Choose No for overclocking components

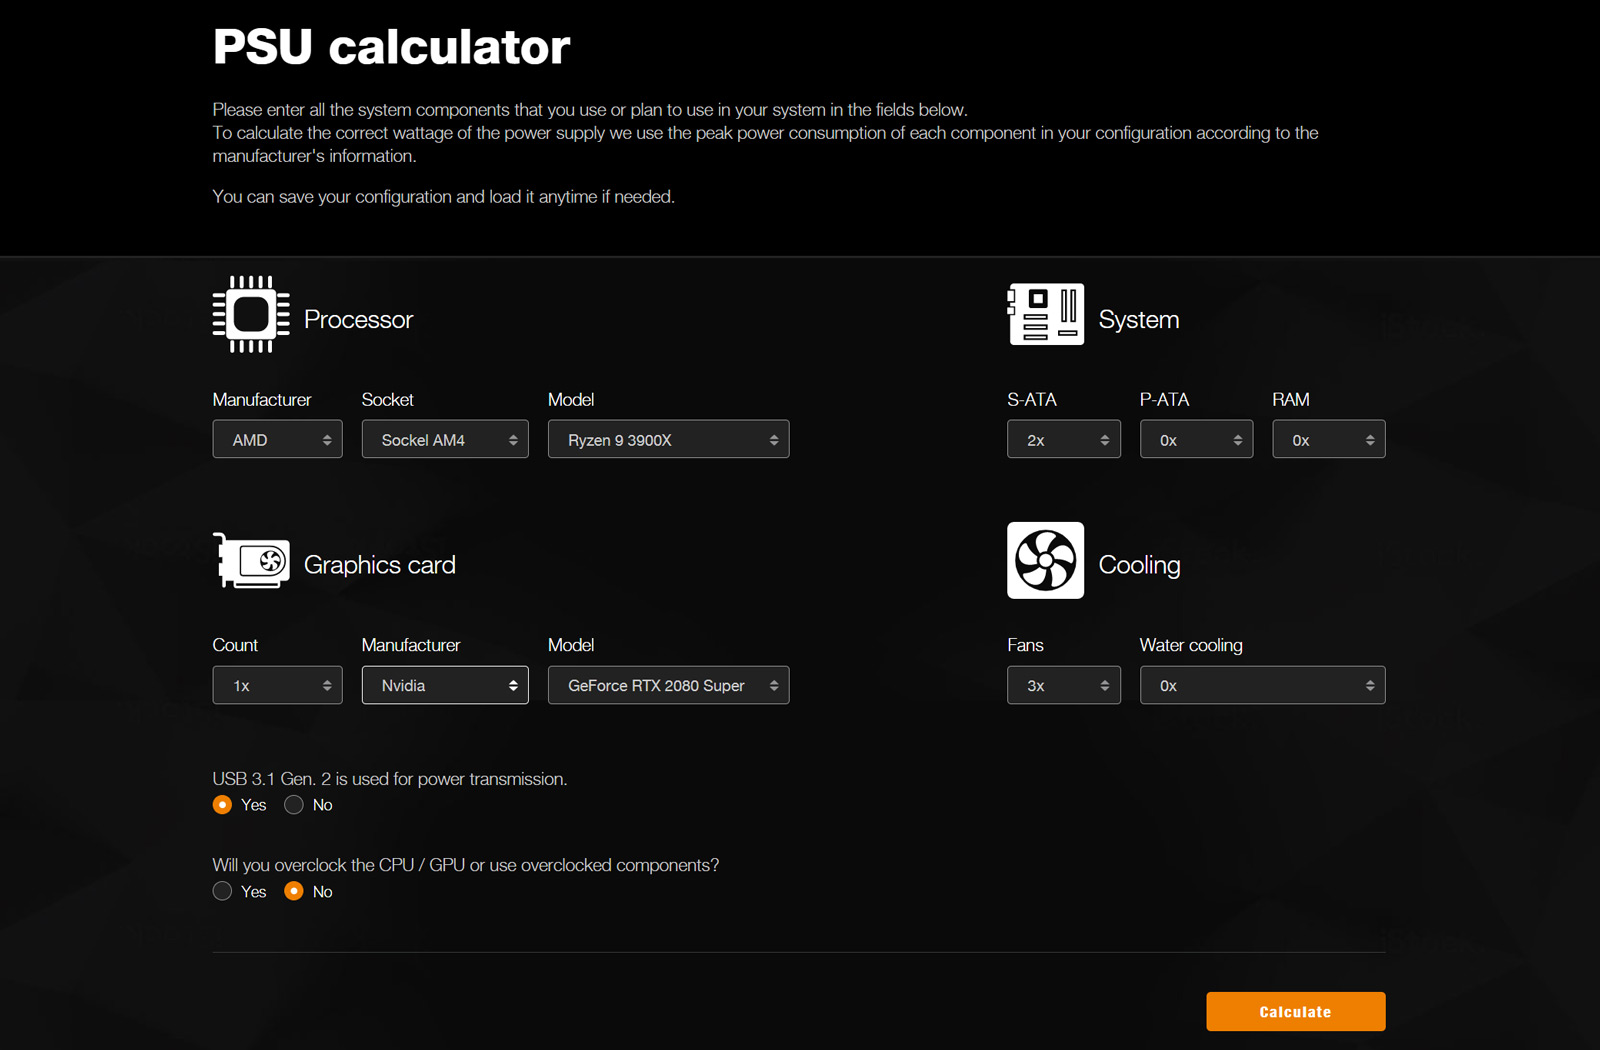tap(294, 891)
